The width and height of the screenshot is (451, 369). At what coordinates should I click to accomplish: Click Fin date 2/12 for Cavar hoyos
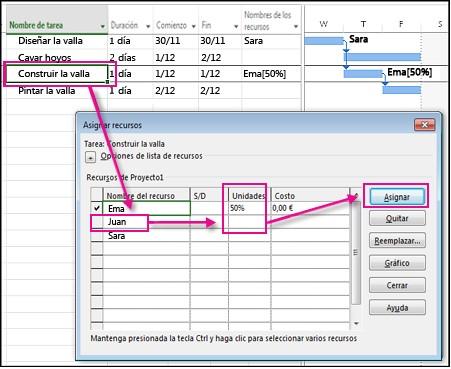click(x=220, y=57)
